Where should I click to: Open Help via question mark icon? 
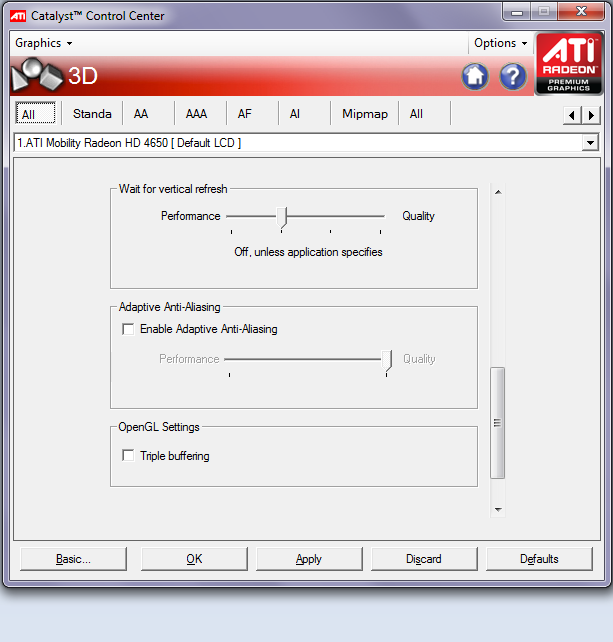(x=512, y=76)
